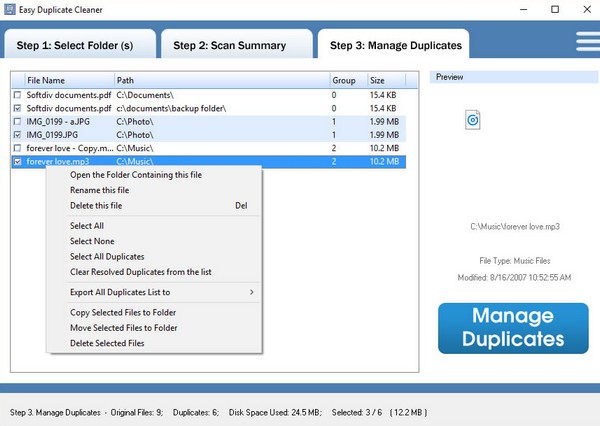This screenshot has width=600, height=426.
Task: Click the Easy Duplicate Cleaner app icon
Action: [10, 10]
